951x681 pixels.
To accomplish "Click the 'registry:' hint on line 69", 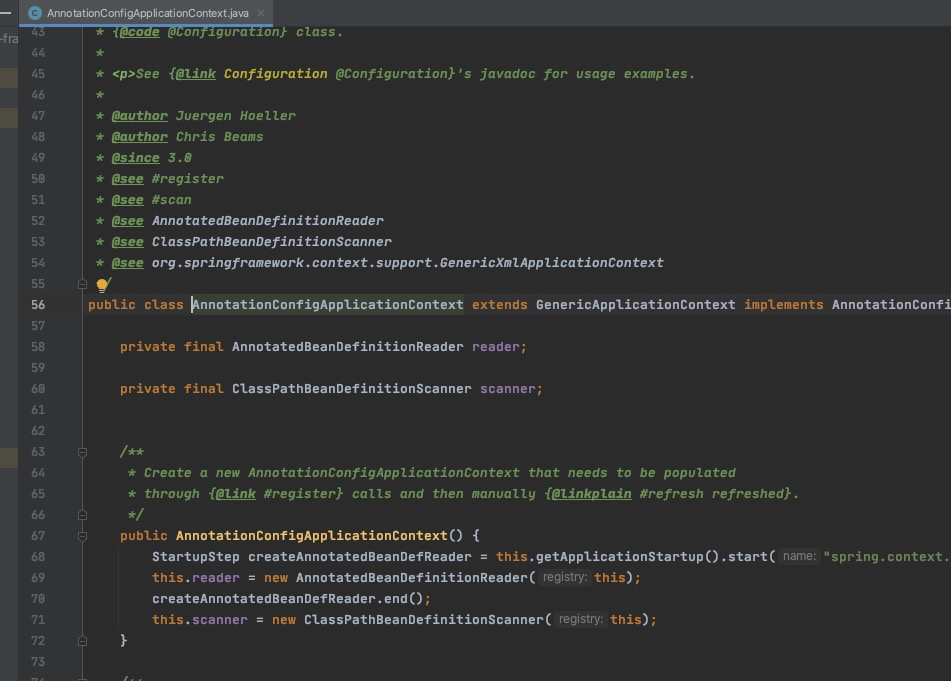I will point(565,577).
